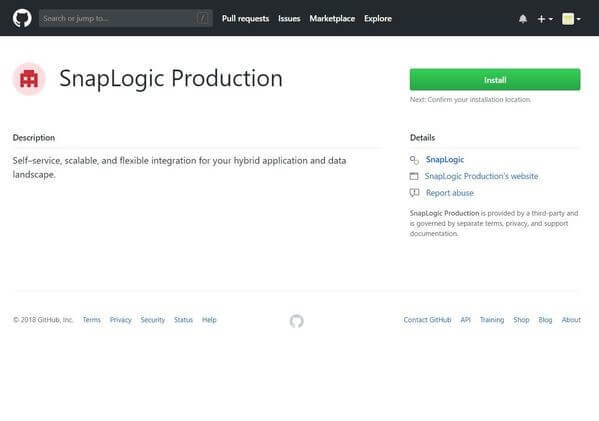
Task: Open the Security footer link
Action: (152, 320)
